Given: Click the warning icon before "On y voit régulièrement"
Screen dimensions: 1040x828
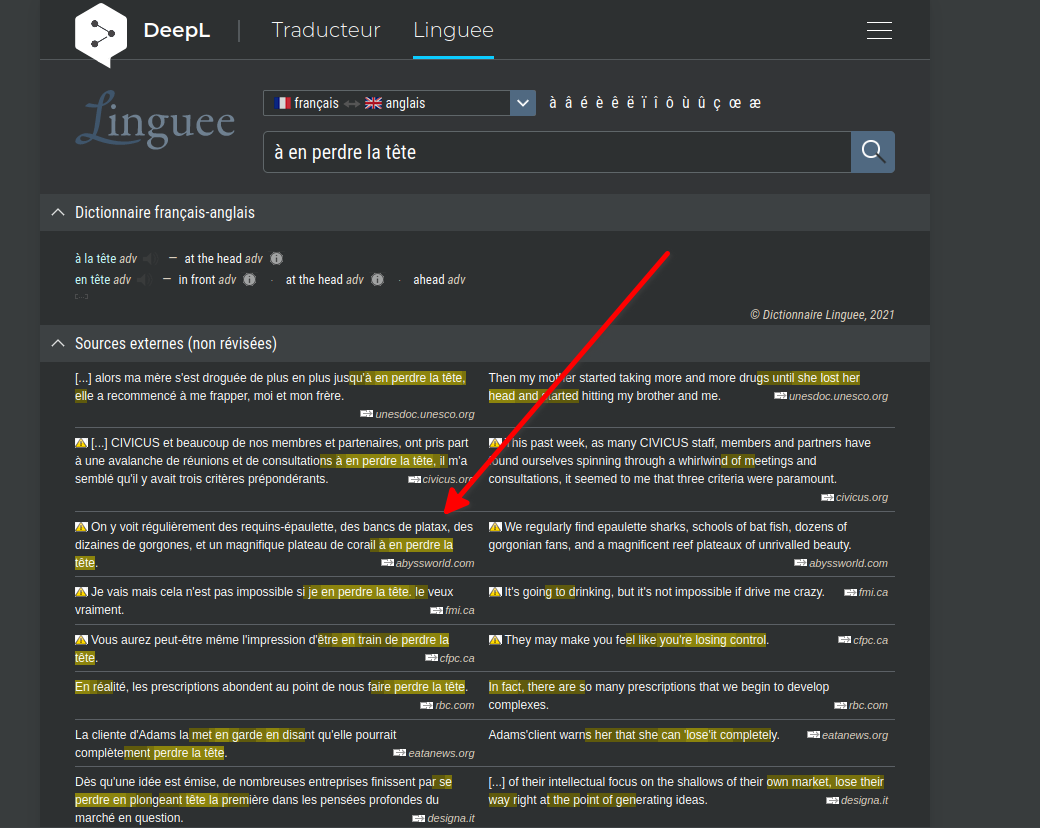Looking at the screenshot, I should point(81,527).
